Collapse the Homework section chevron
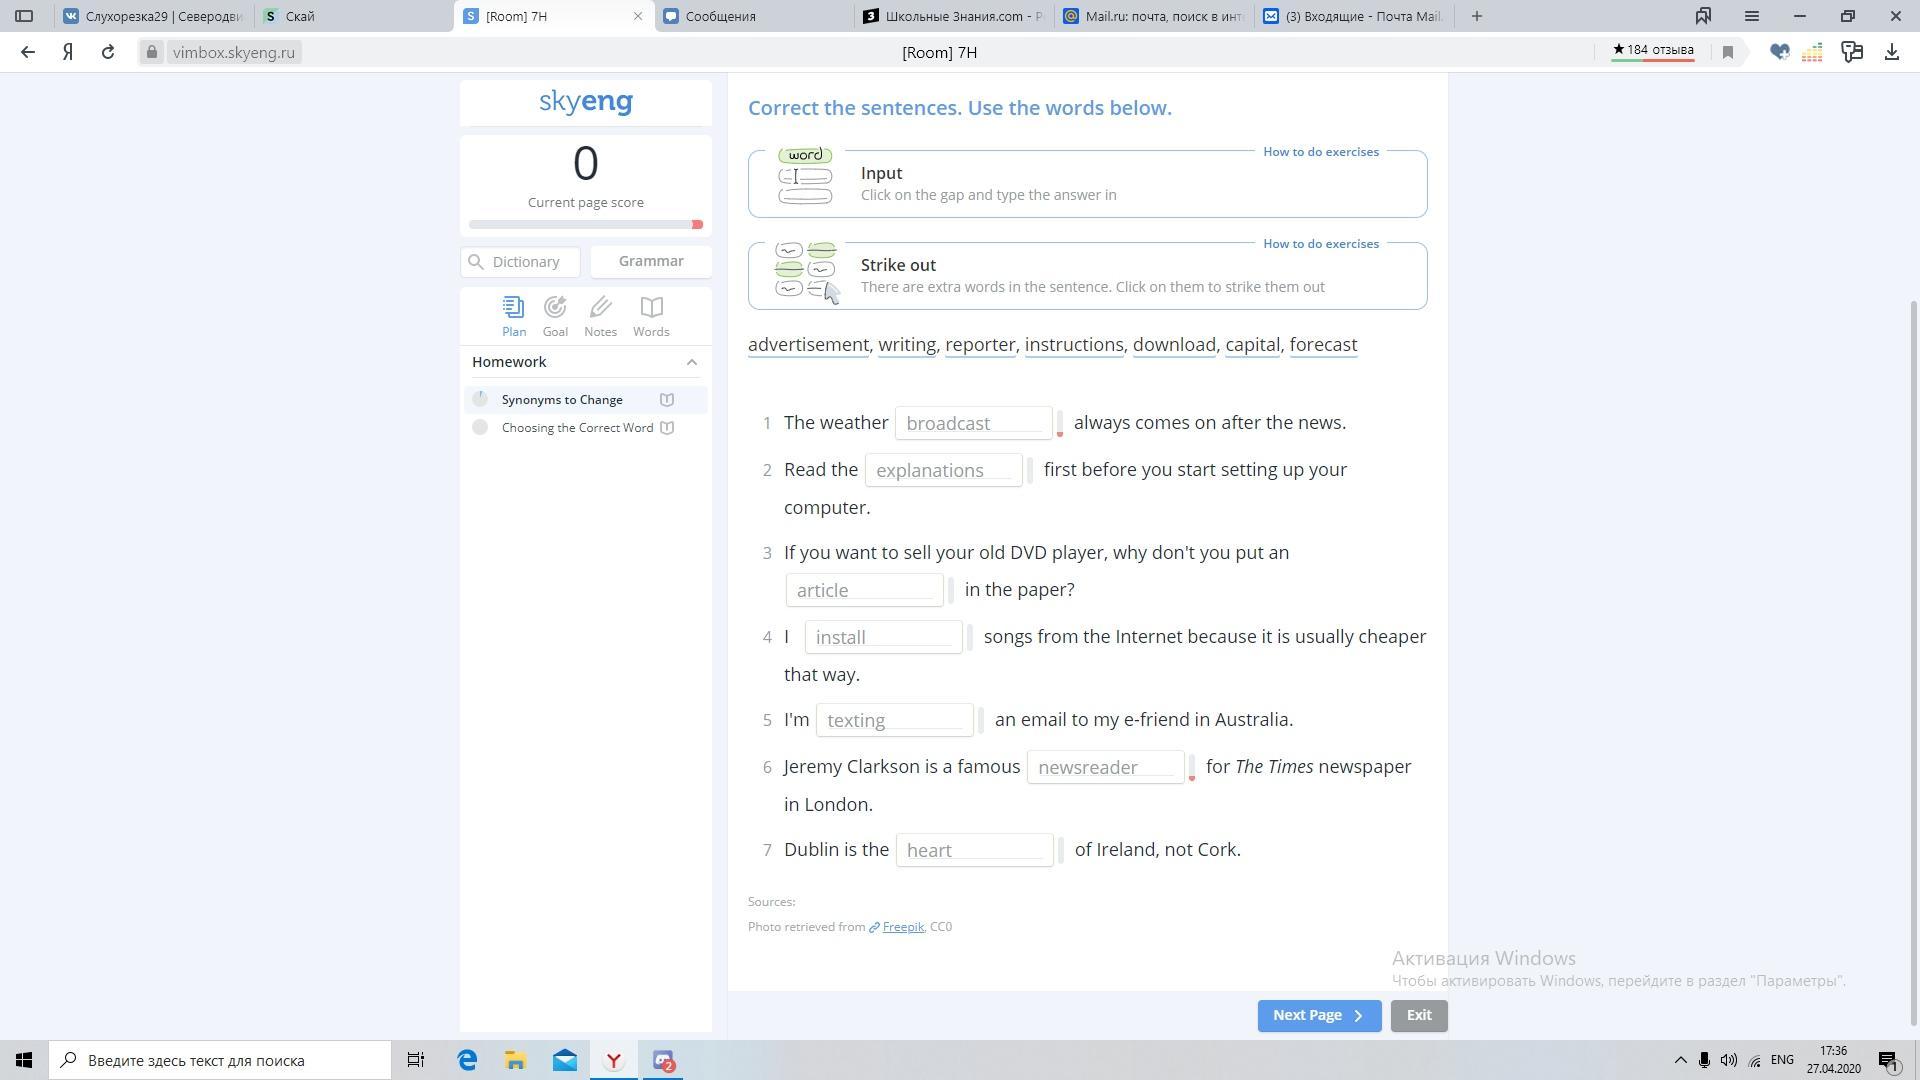1920x1080 pixels. [691, 362]
